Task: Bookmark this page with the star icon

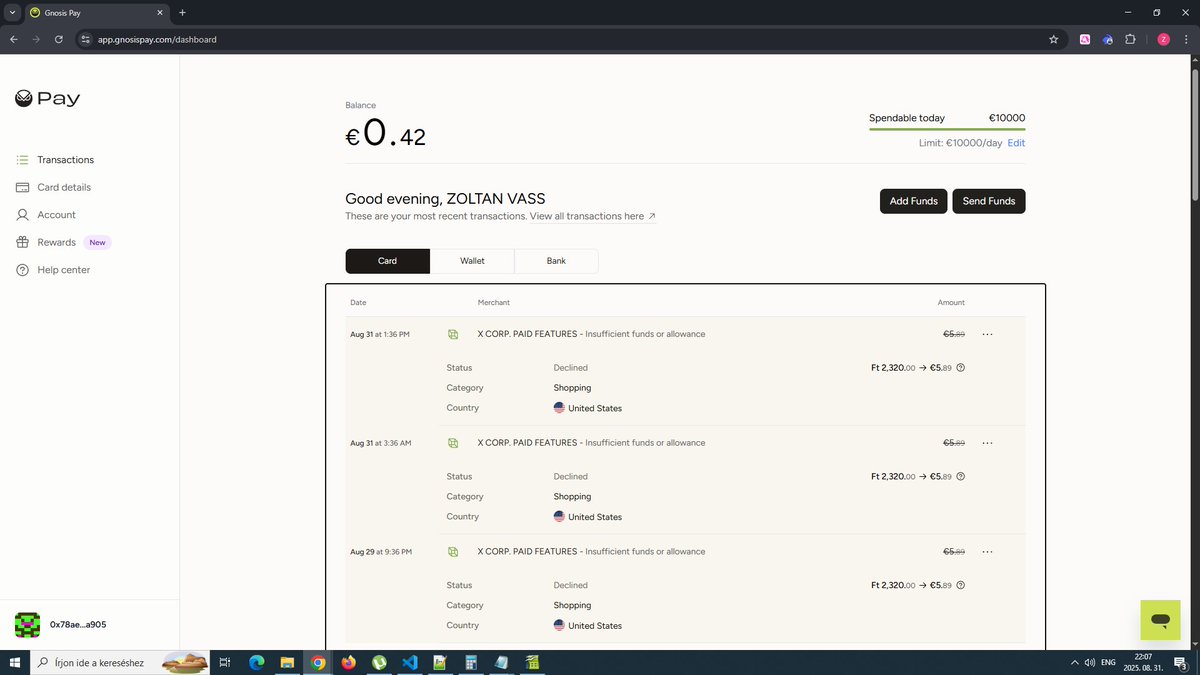Action: pos(1053,39)
